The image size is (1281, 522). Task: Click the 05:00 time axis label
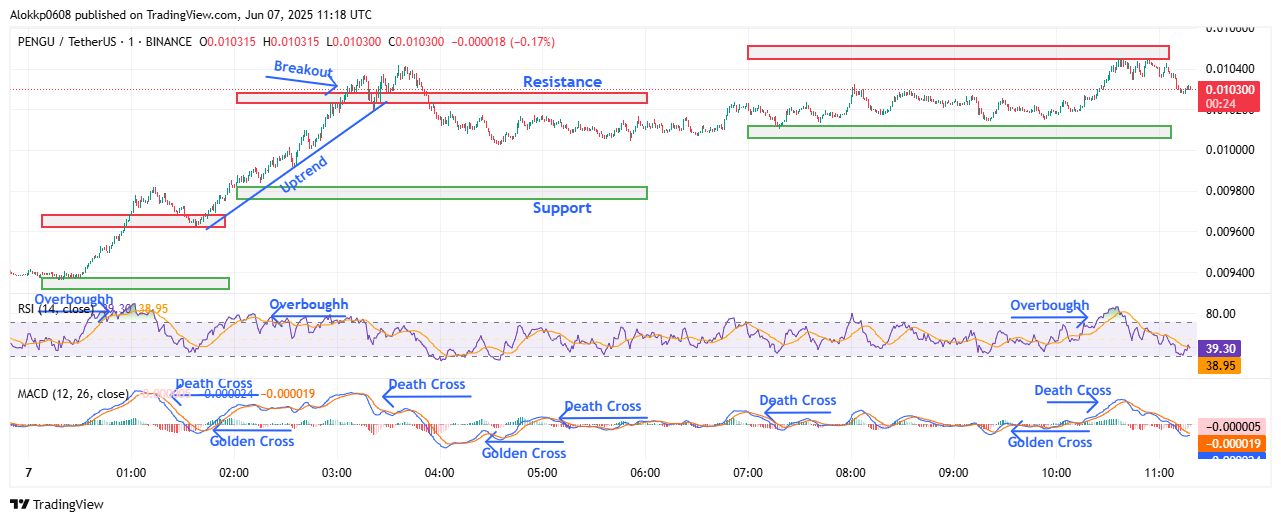pyautogui.click(x=542, y=473)
